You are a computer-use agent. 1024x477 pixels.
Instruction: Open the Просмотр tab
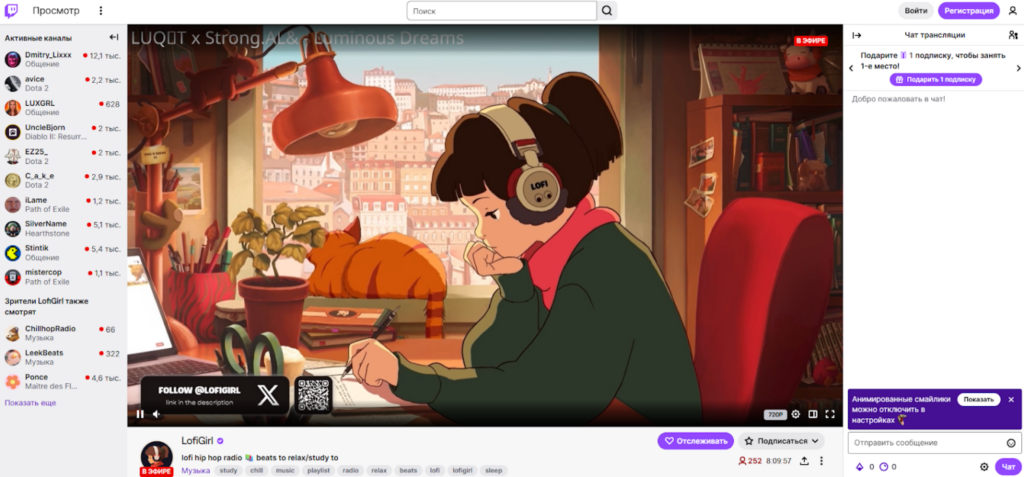coord(56,10)
